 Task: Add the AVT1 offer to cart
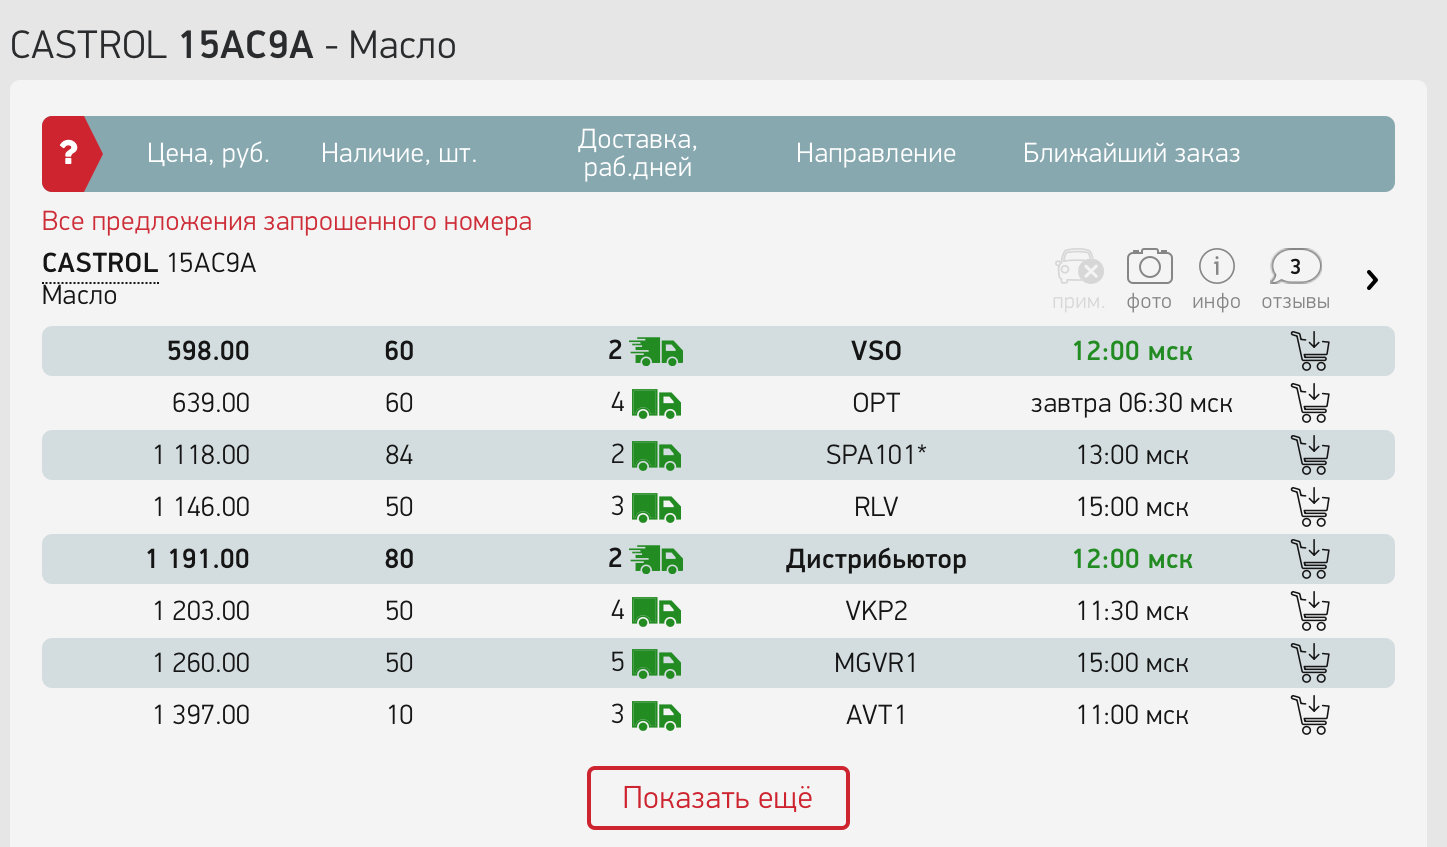point(1310,715)
